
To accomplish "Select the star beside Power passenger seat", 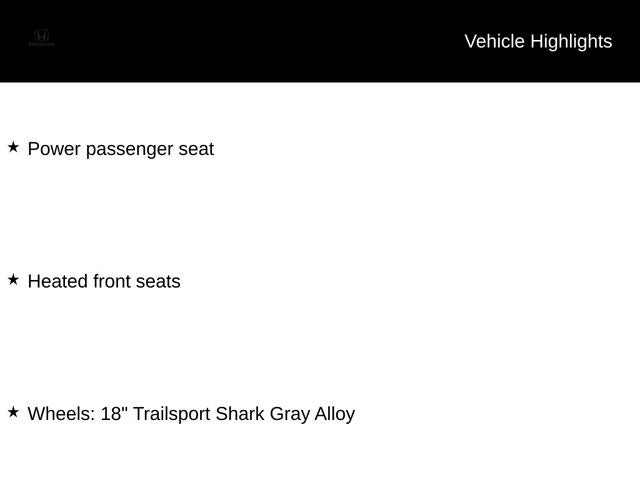I will pos(13,147).
